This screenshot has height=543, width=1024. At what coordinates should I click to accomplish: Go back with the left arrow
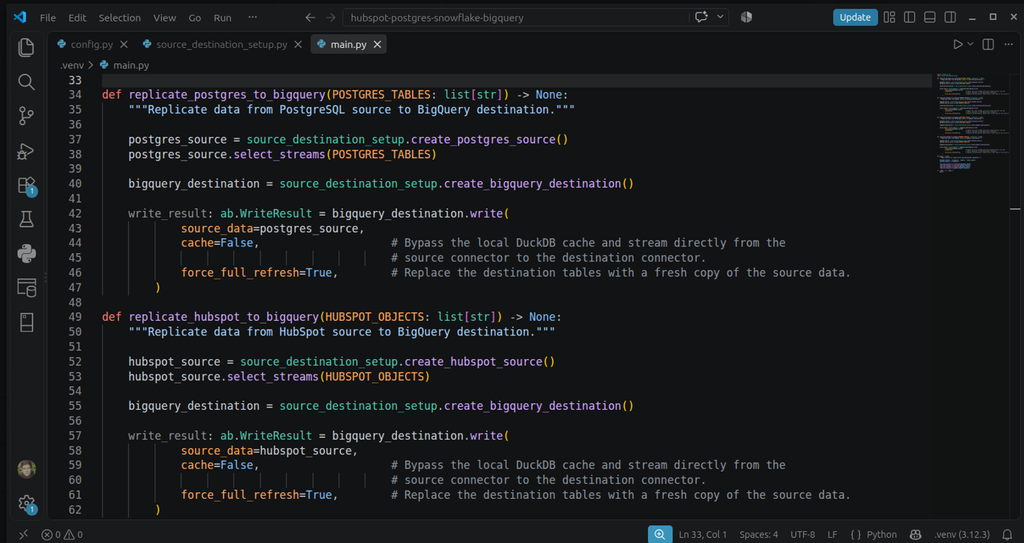click(x=310, y=18)
